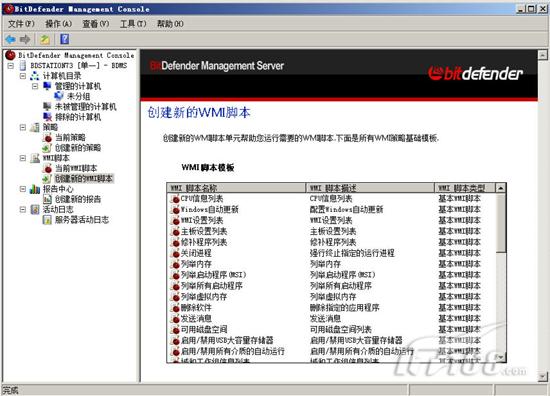Click the 当前WMI脚本 icon

47,168
